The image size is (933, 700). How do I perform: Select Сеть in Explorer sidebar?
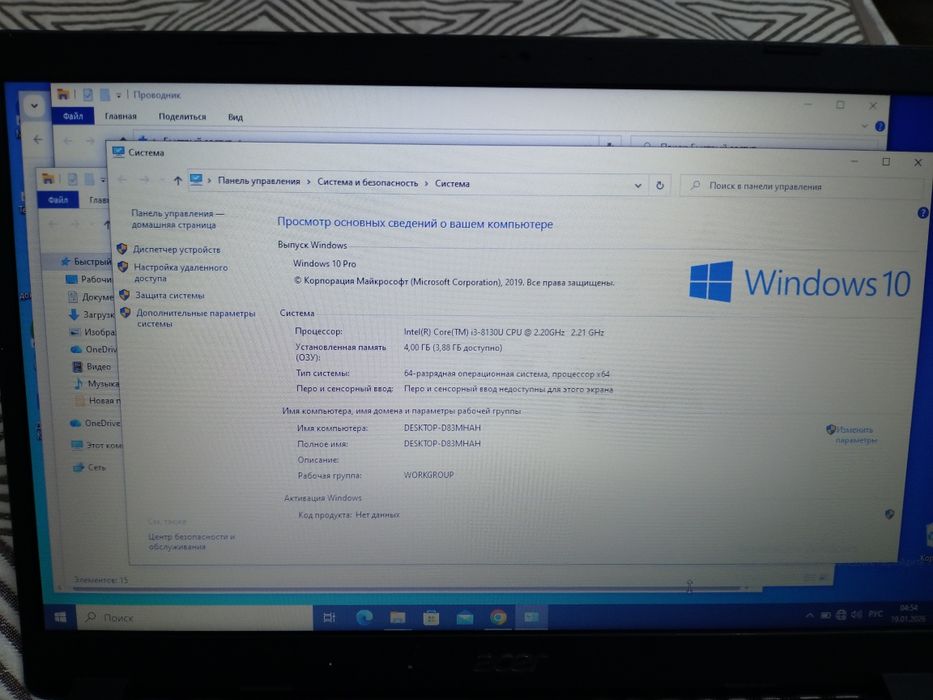tap(89, 467)
